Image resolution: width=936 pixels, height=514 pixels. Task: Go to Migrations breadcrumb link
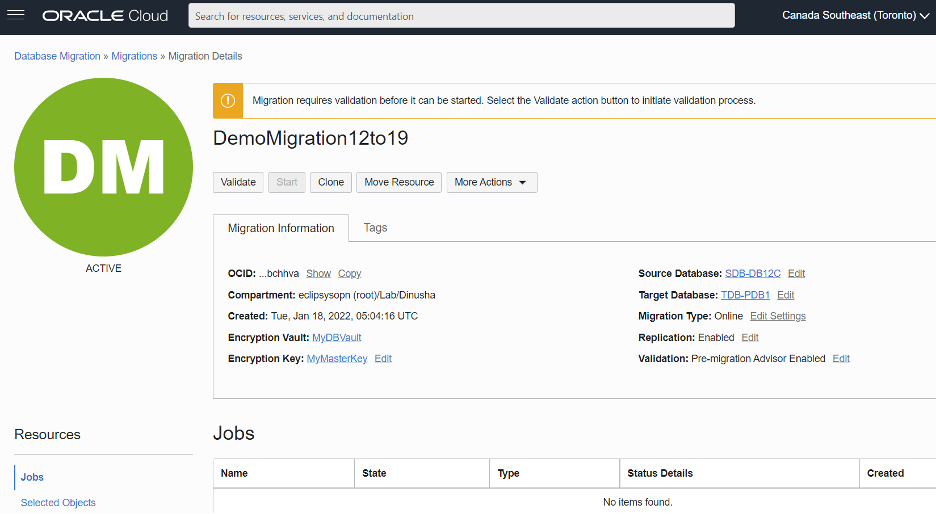click(134, 56)
